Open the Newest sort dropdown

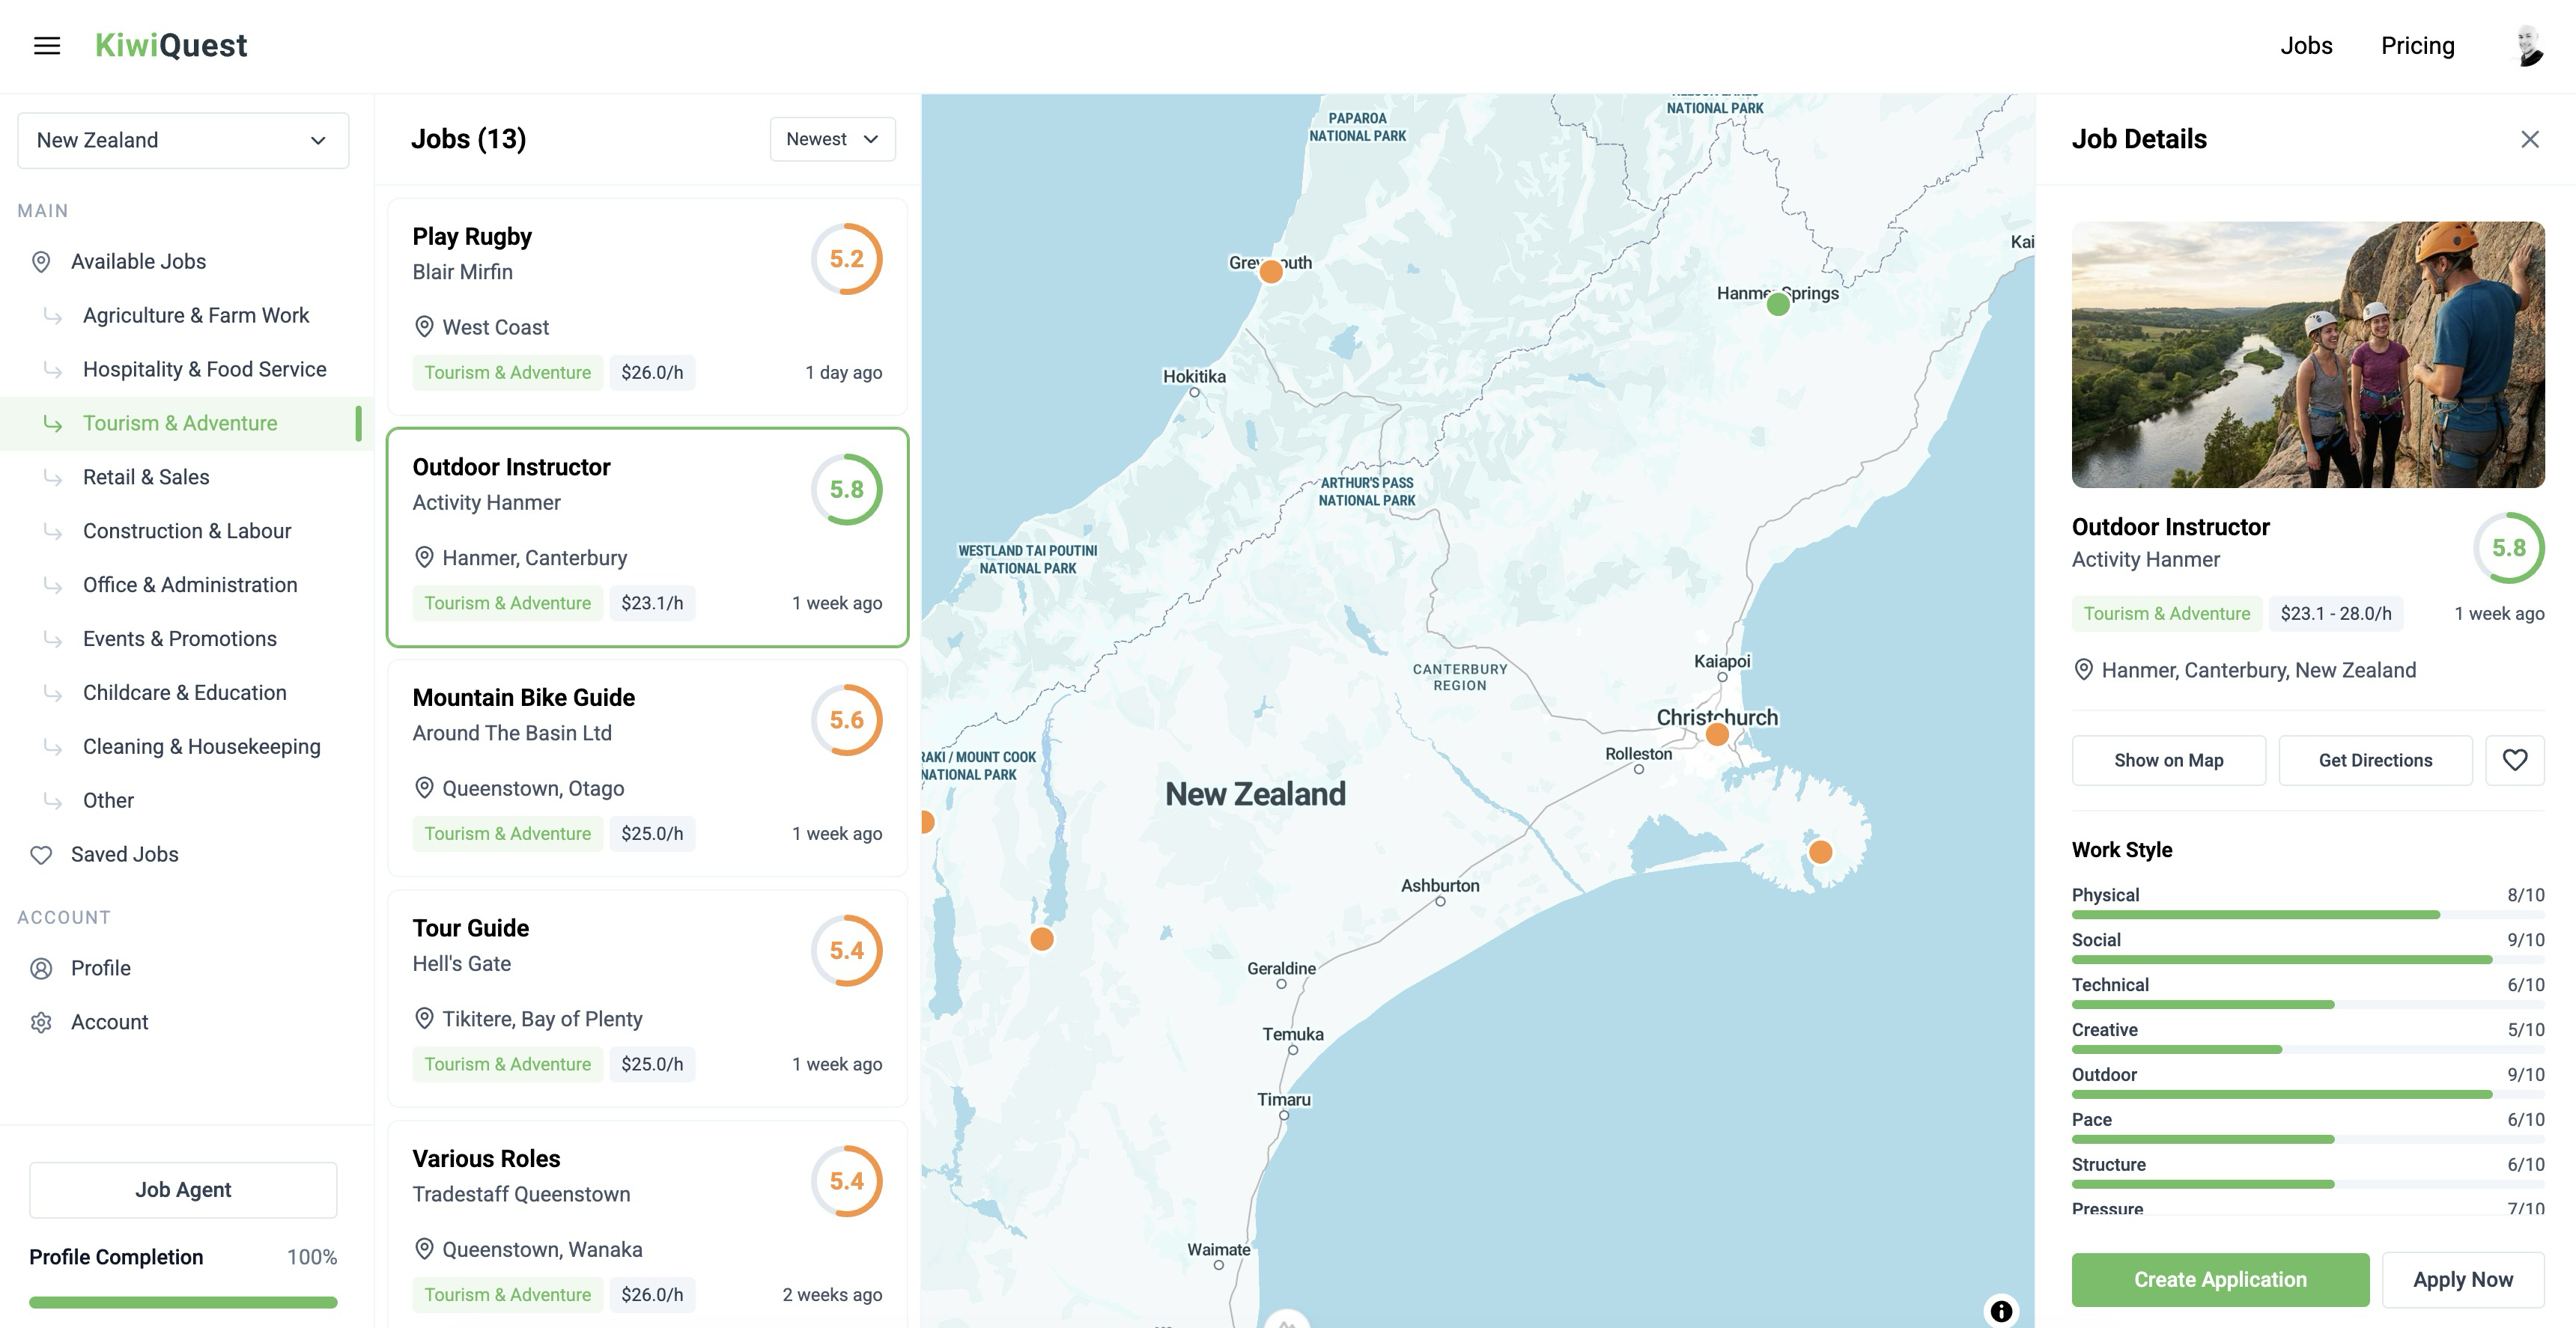pos(832,139)
